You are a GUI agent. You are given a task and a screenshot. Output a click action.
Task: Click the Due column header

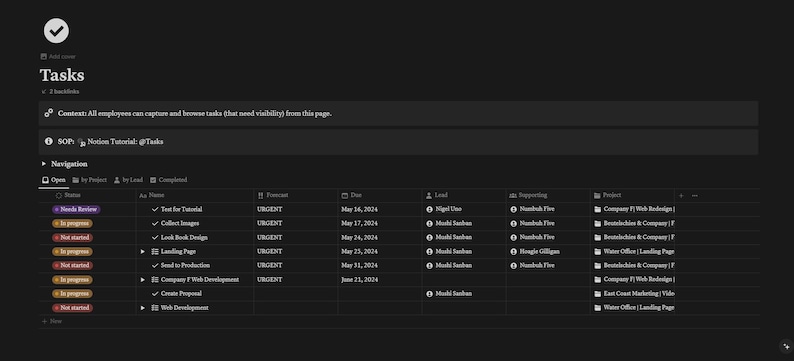380,195
